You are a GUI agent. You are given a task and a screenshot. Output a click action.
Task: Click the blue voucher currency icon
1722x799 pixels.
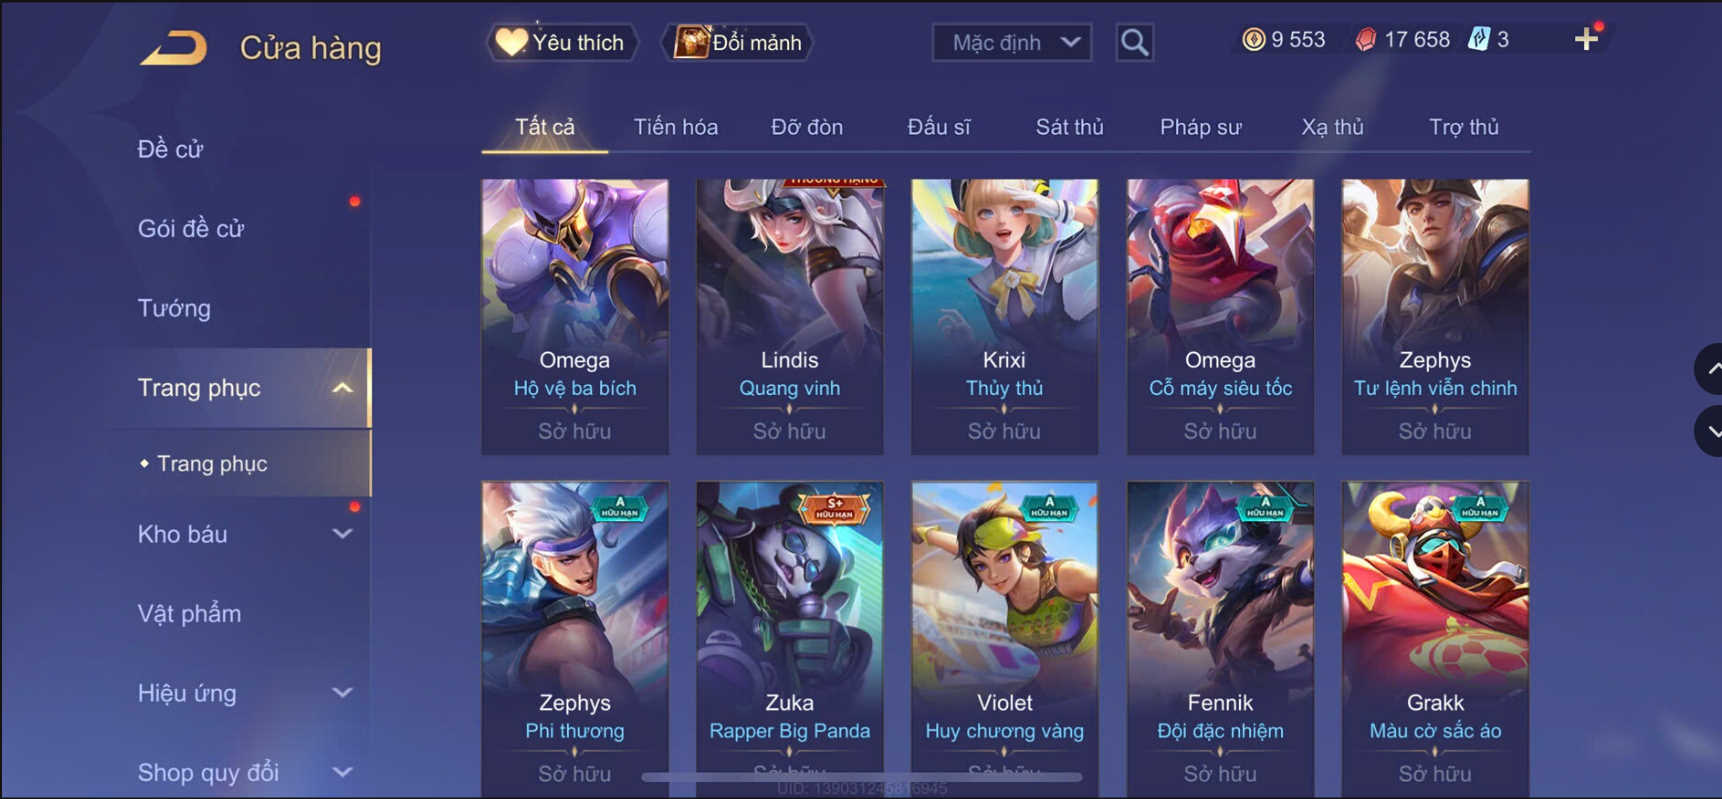(x=1478, y=39)
